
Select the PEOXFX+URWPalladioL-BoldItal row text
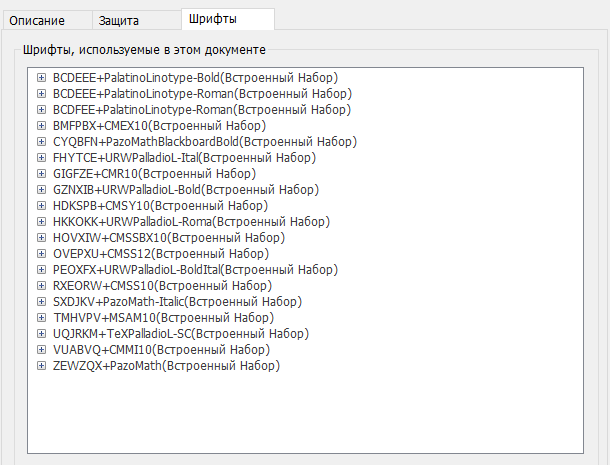coord(195,270)
